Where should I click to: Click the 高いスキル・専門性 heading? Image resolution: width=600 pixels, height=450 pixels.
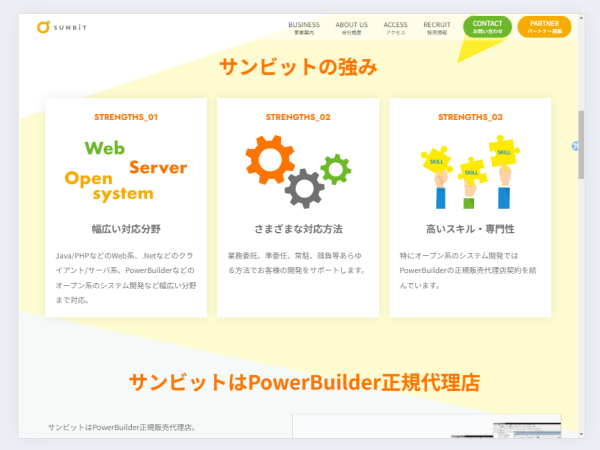pos(470,229)
